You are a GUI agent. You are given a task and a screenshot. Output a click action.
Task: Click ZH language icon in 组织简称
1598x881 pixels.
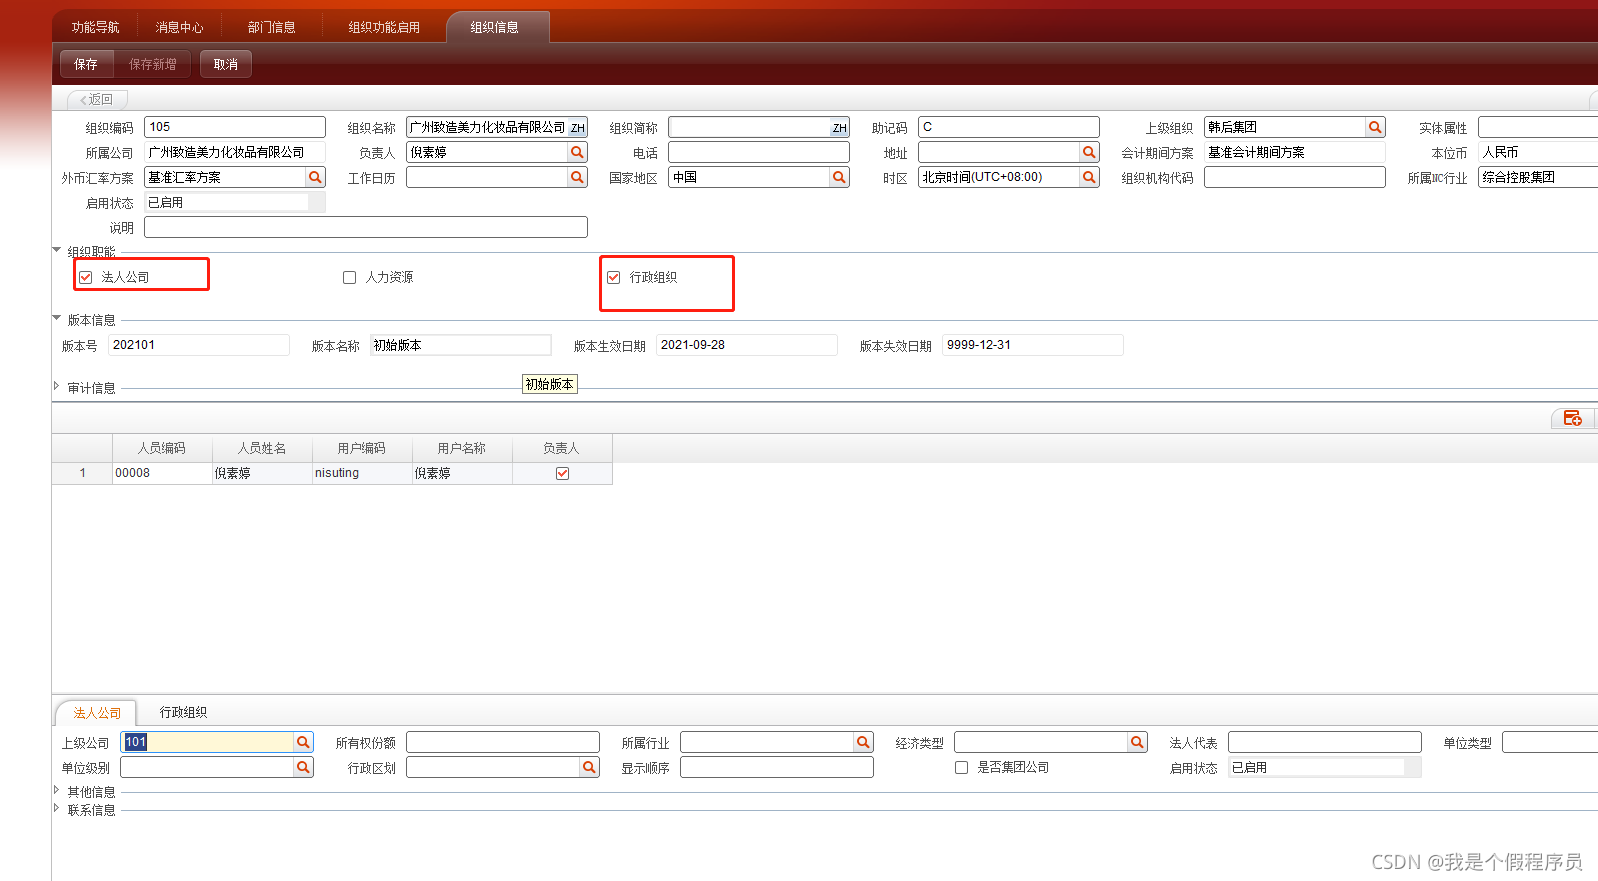839,128
